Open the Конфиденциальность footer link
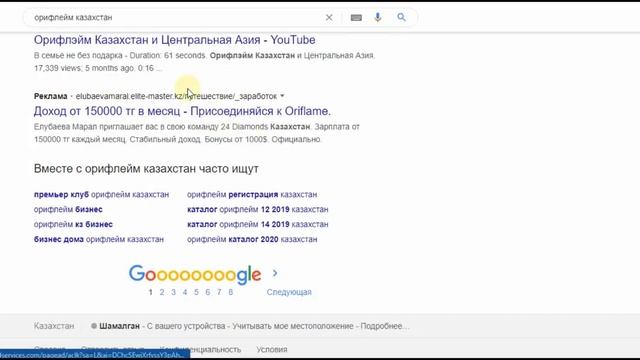 pyautogui.click(x=200, y=350)
